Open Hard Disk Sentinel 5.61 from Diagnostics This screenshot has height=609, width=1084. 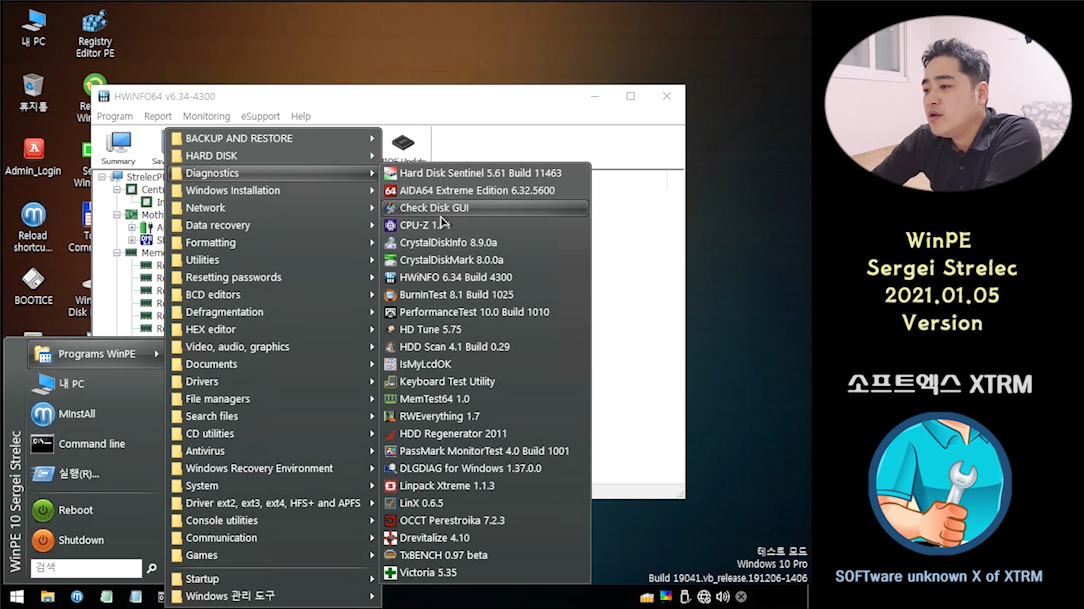coord(485,173)
